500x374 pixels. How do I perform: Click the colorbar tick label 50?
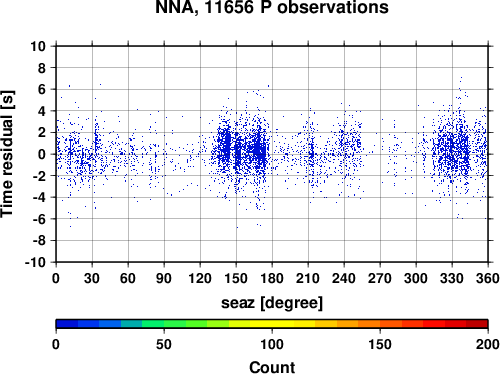pos(164,344)
